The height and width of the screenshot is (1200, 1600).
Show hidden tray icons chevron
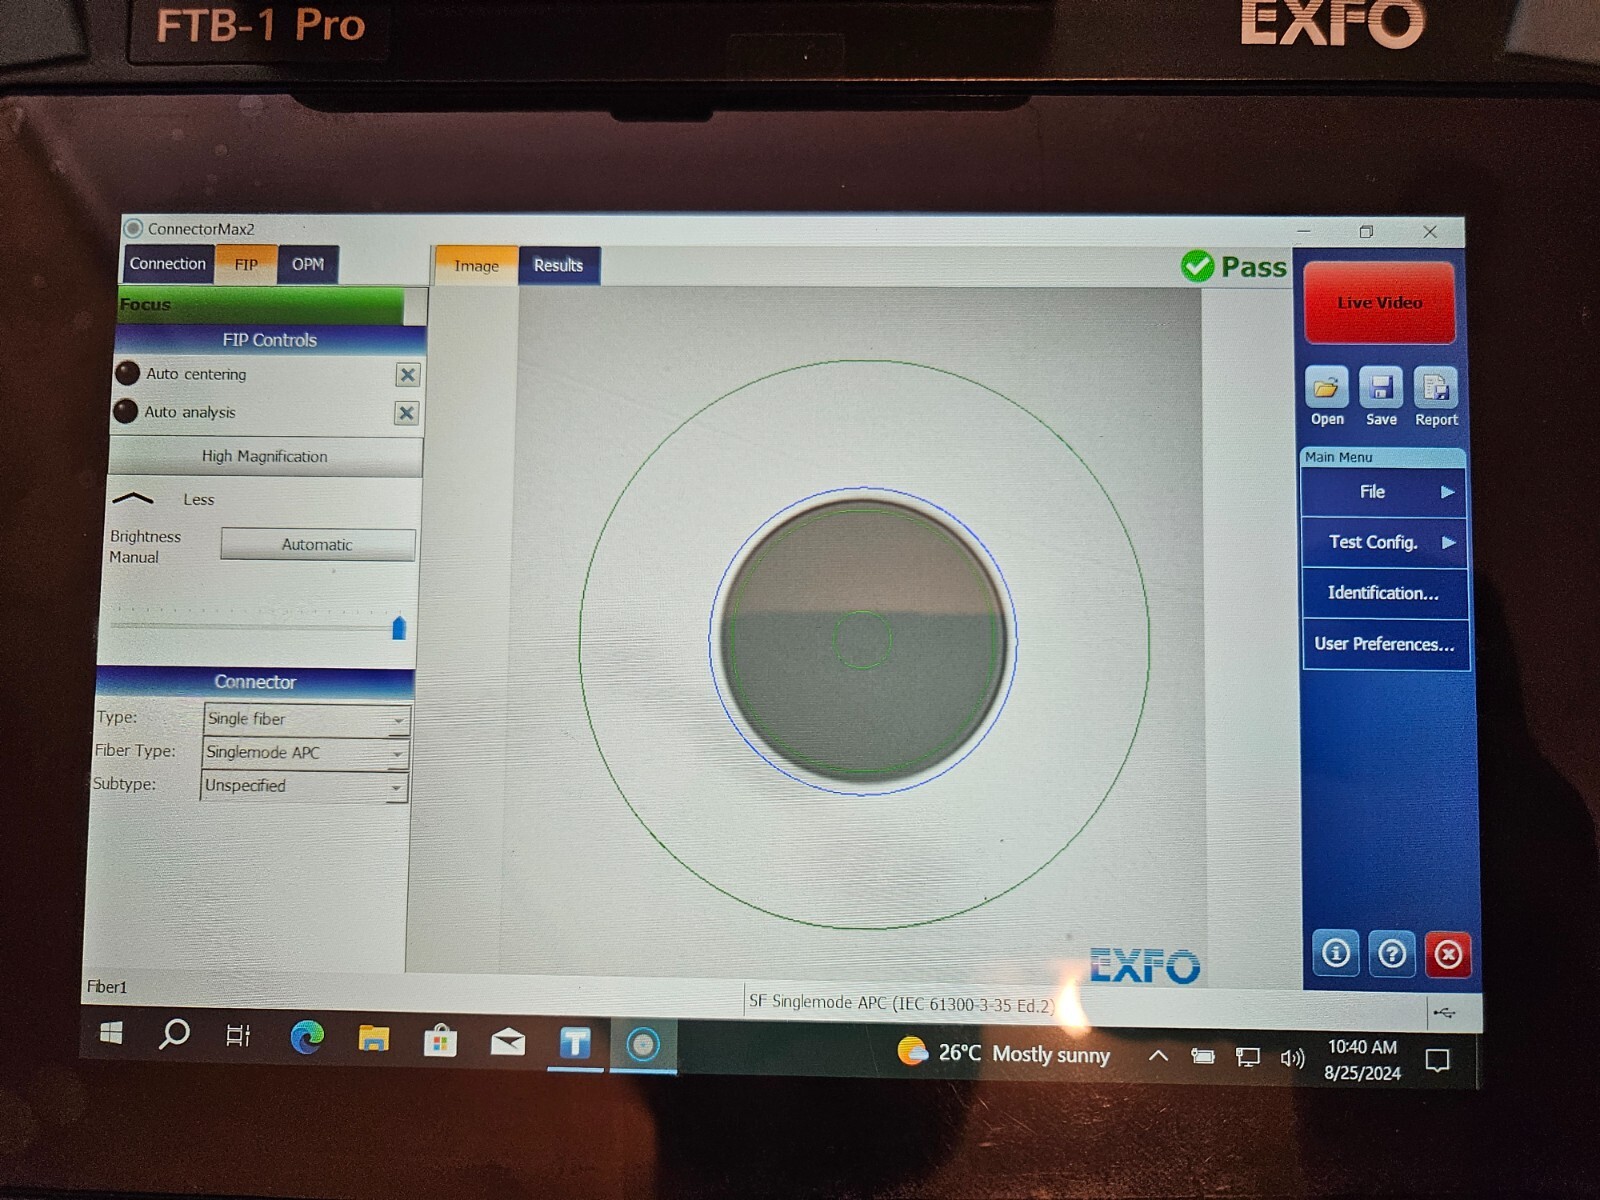(x=1158, y=1055)
